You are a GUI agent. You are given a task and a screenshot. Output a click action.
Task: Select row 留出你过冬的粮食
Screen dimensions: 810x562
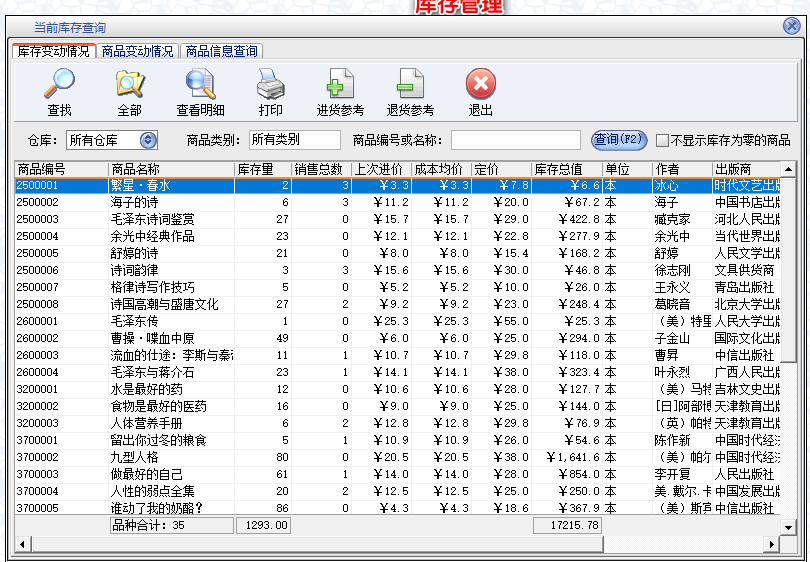pyautogui.click(x=397, y=441)
